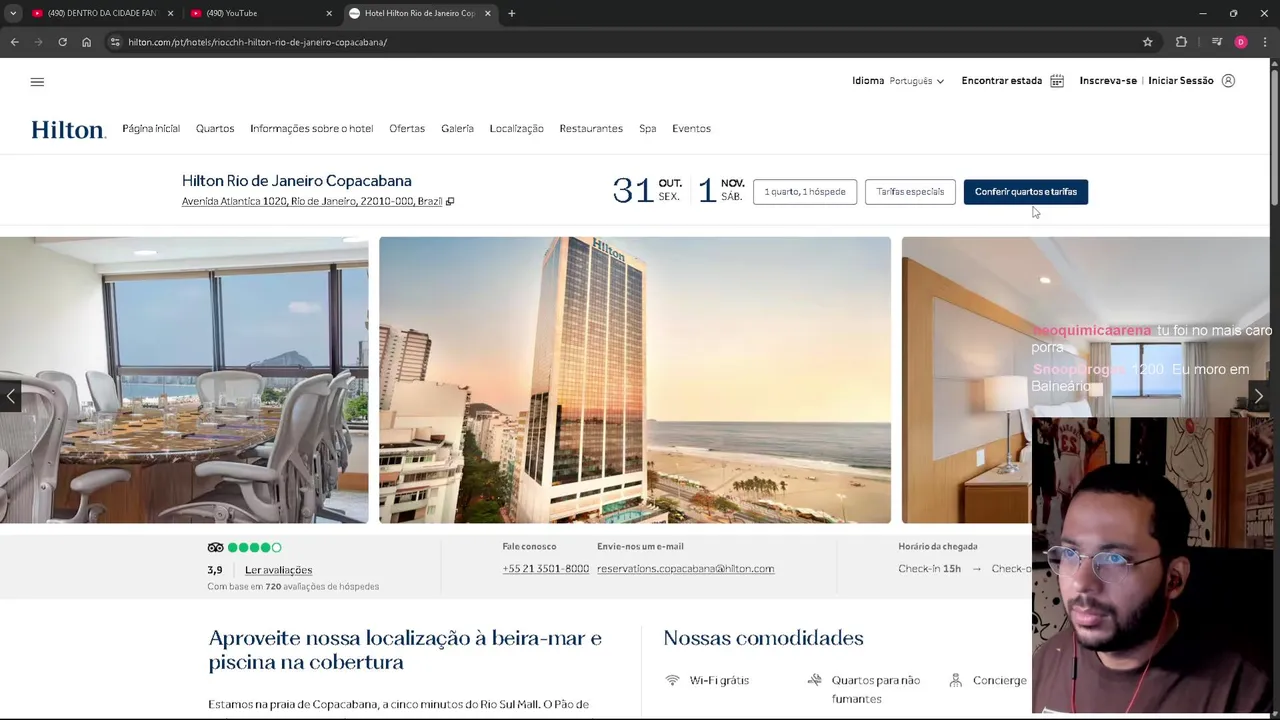
Task: Click the Hilton logo
Action: tap(68, 129)
